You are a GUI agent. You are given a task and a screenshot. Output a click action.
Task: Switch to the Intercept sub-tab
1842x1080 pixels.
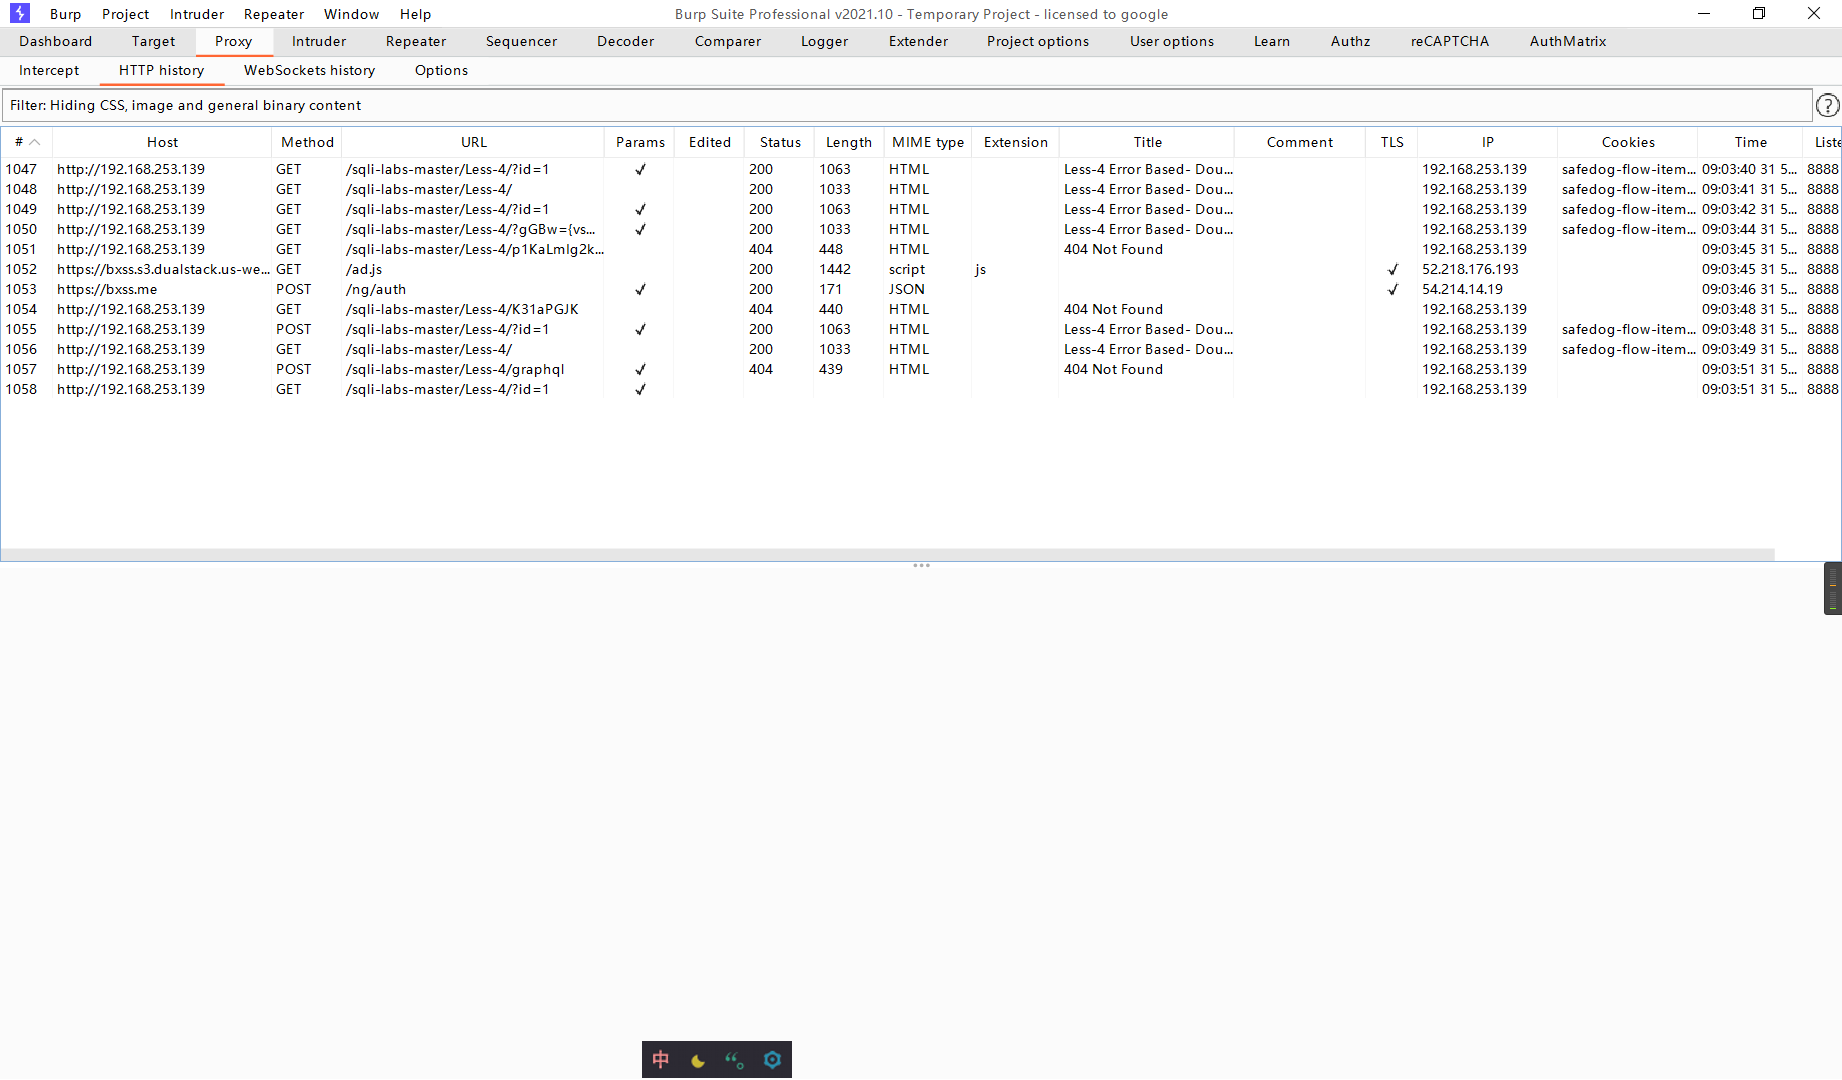click(x=49, y=70)
